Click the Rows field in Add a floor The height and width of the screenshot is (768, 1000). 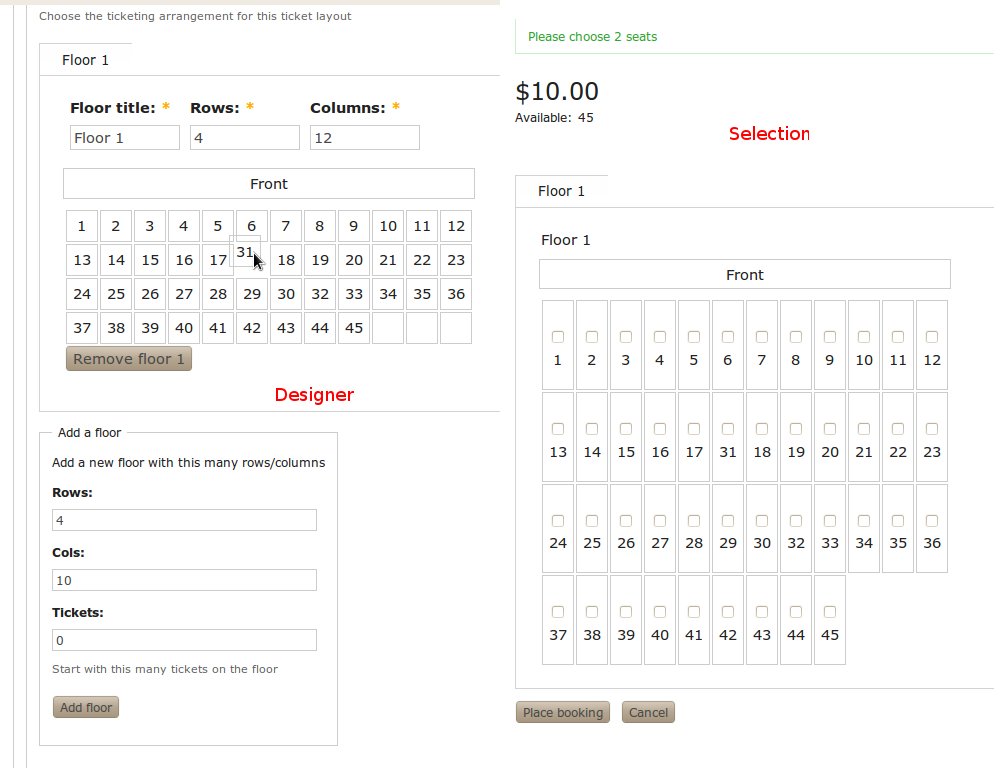(184, 520)
